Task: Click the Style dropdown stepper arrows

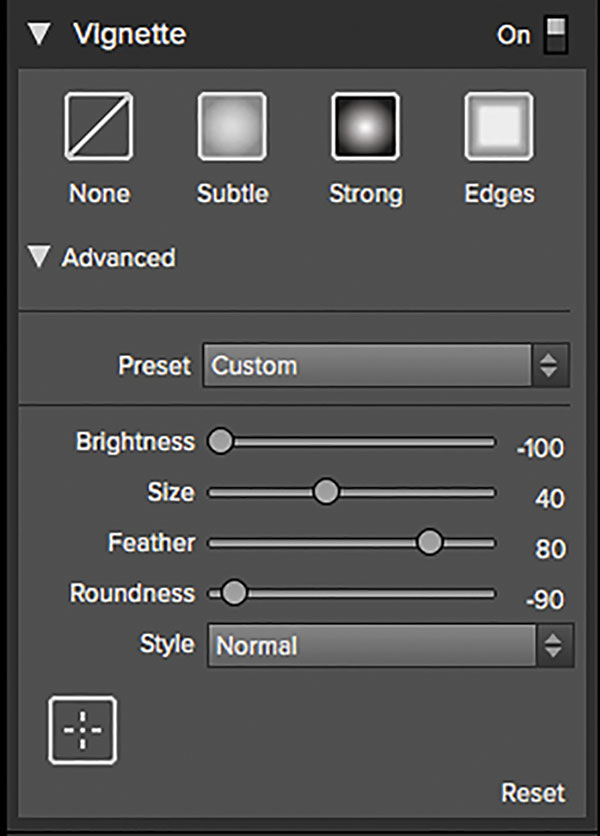Action: 554,645
